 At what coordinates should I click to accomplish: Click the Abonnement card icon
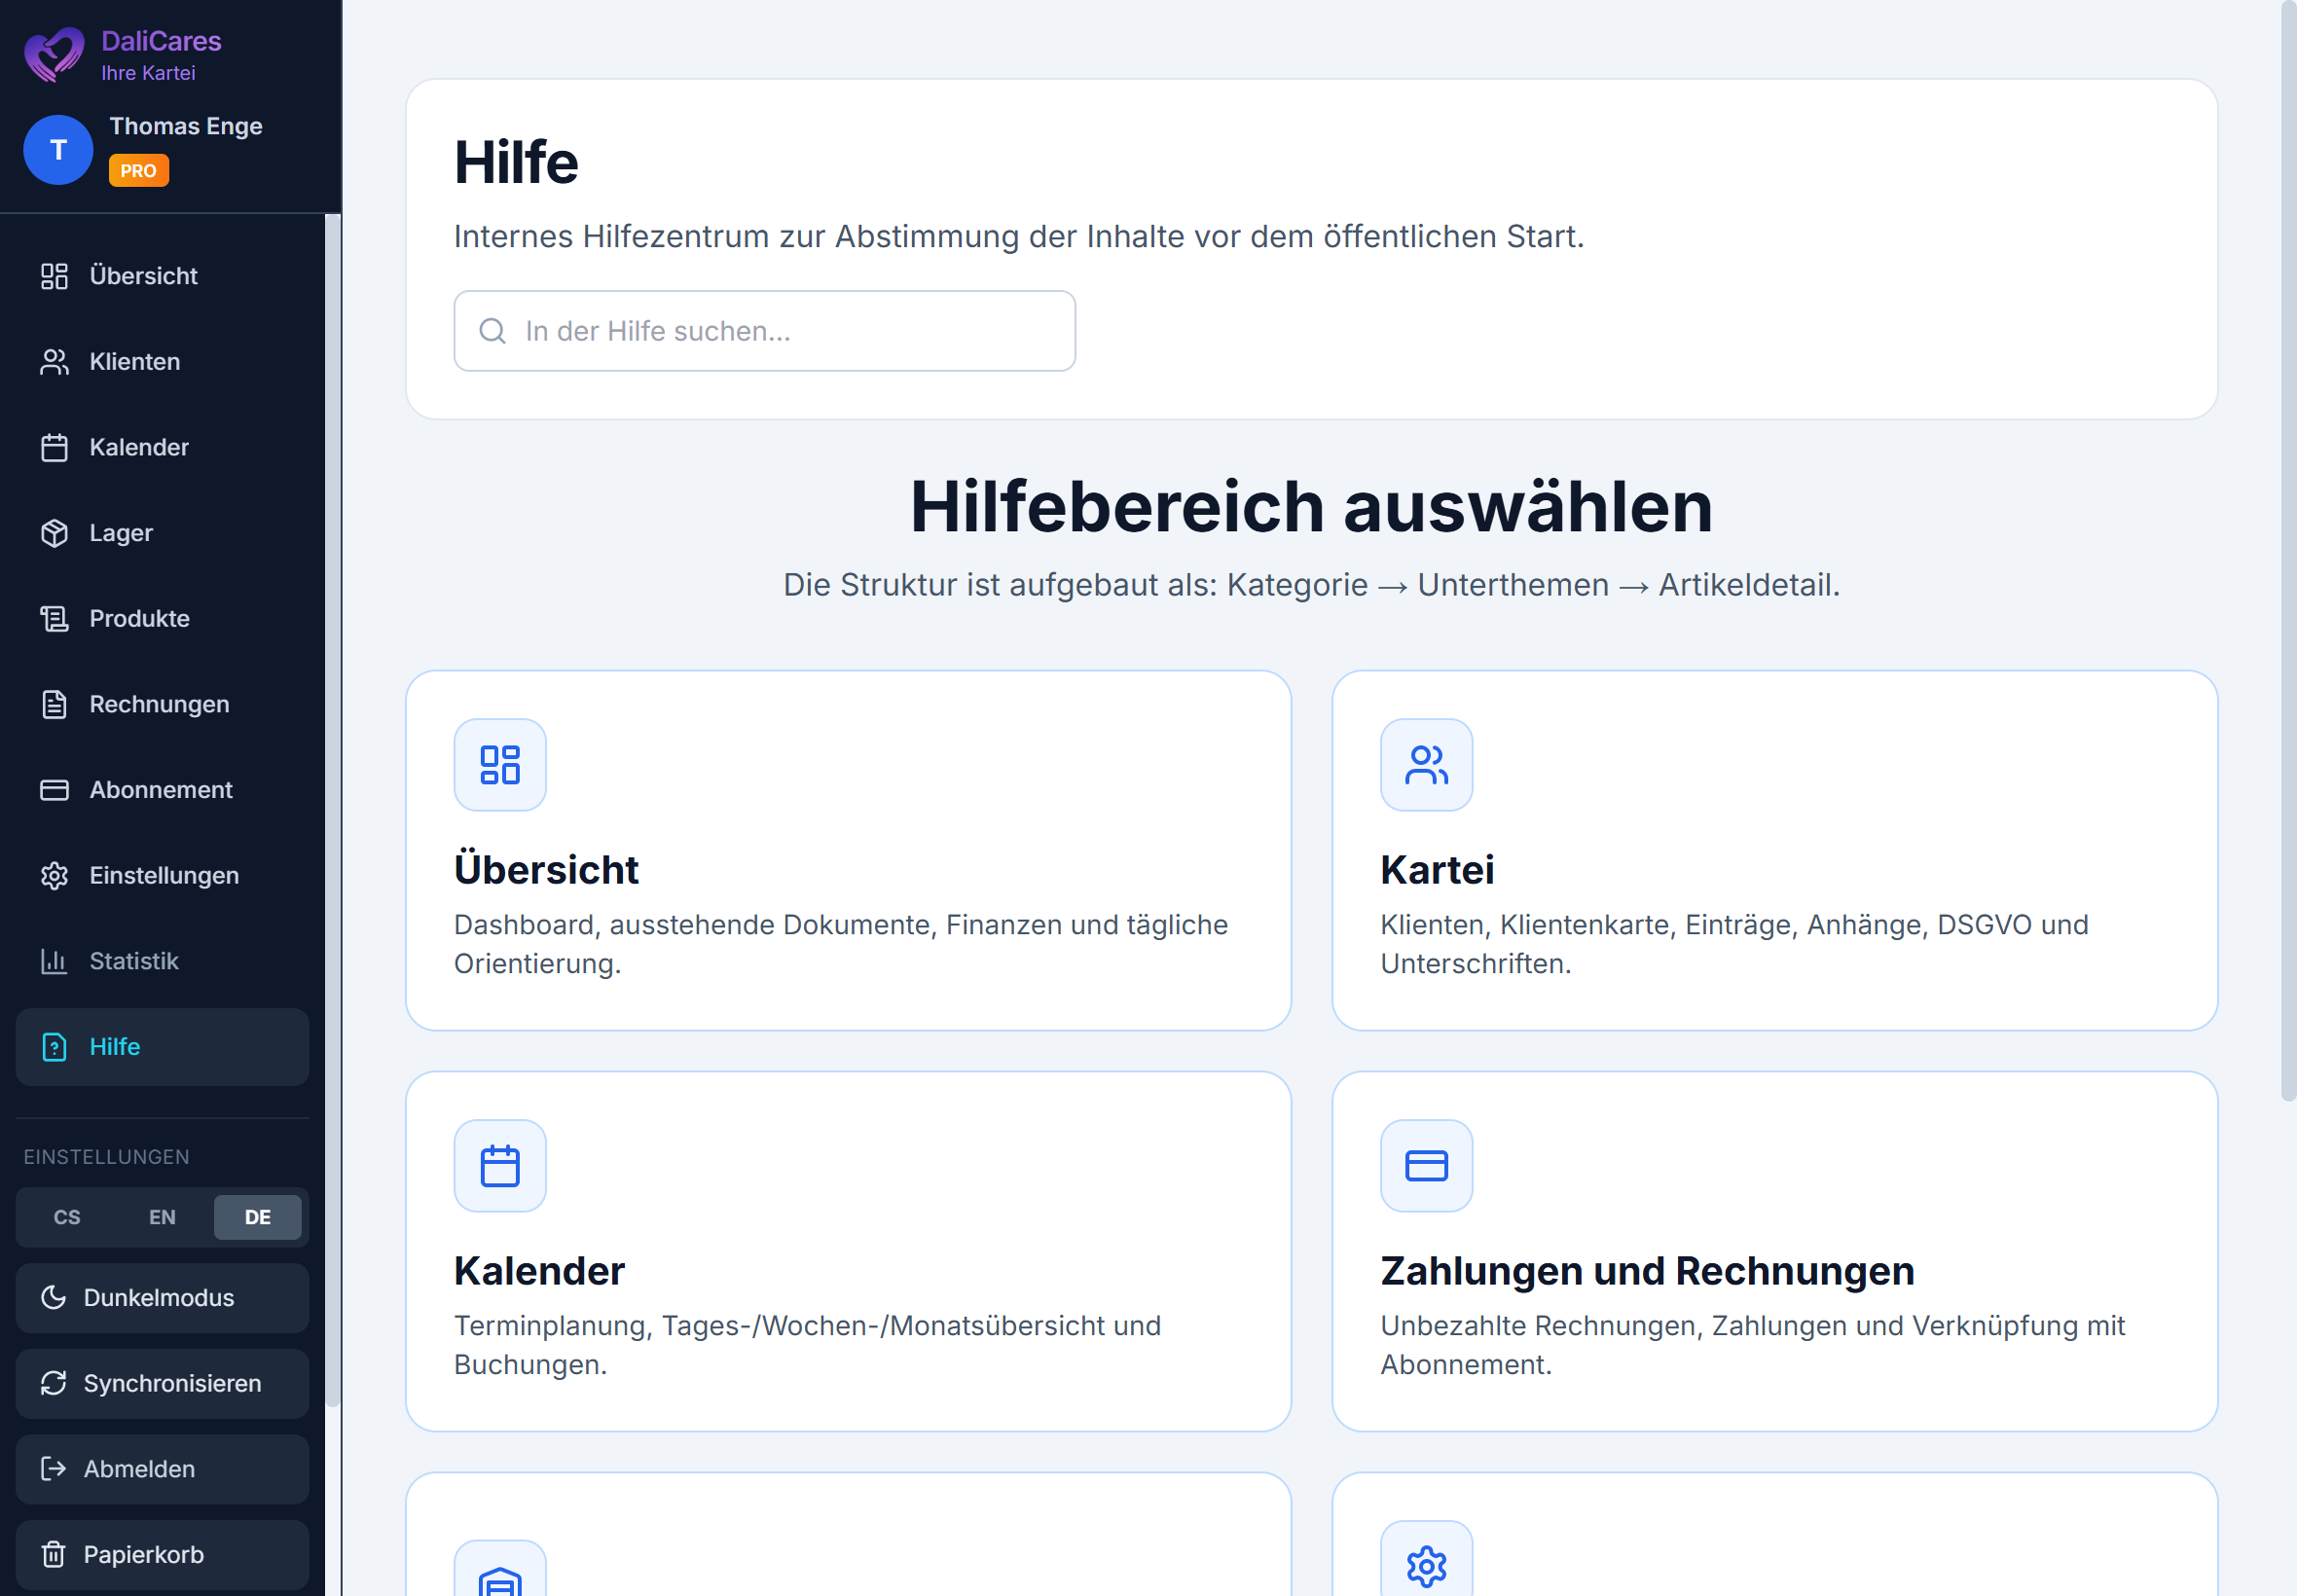tap(55, 789)
